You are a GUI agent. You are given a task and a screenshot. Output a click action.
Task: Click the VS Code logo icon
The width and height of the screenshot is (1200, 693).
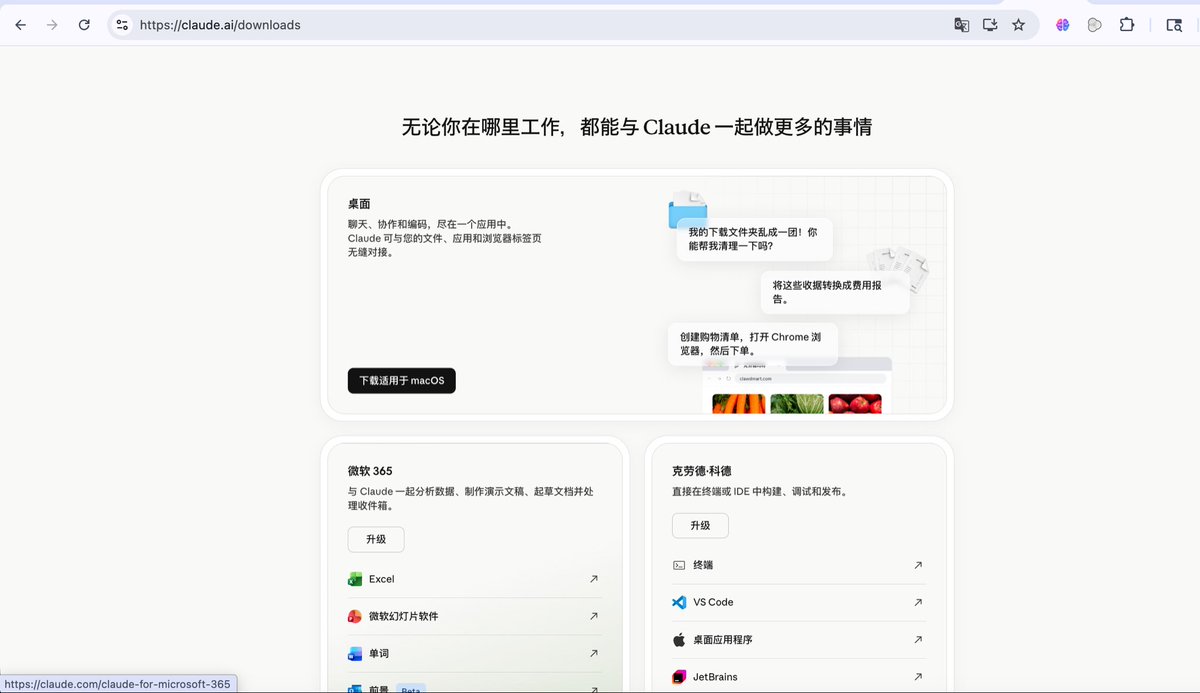pos(679,602)
